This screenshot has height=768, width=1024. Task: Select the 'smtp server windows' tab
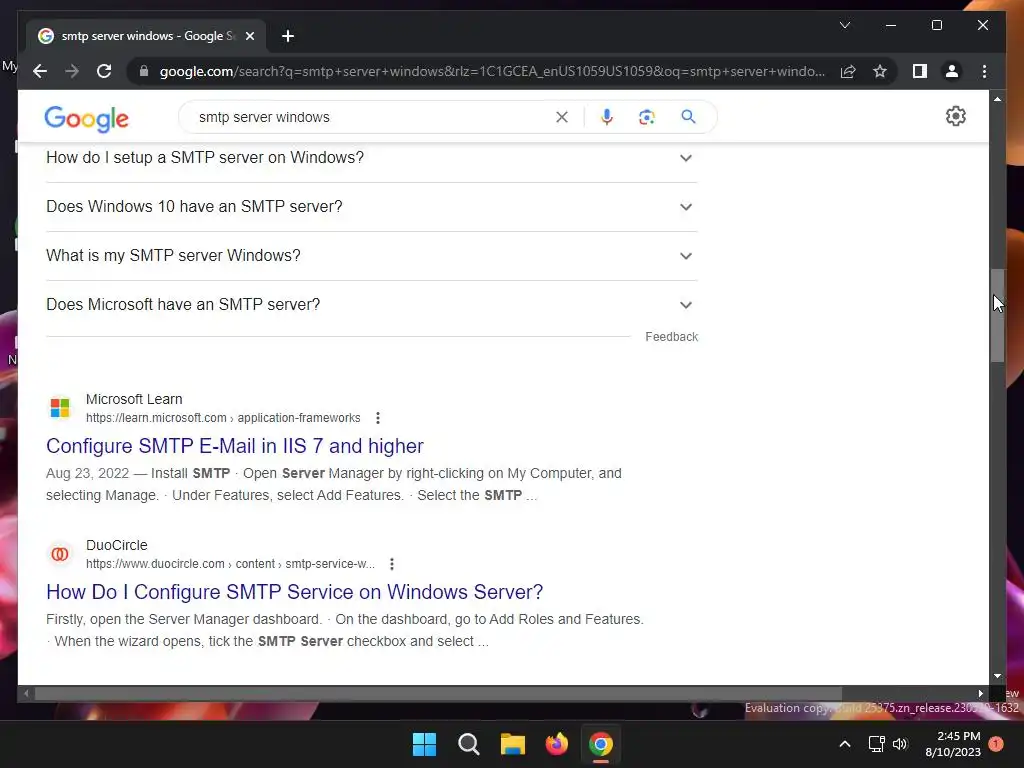point(146,36)
